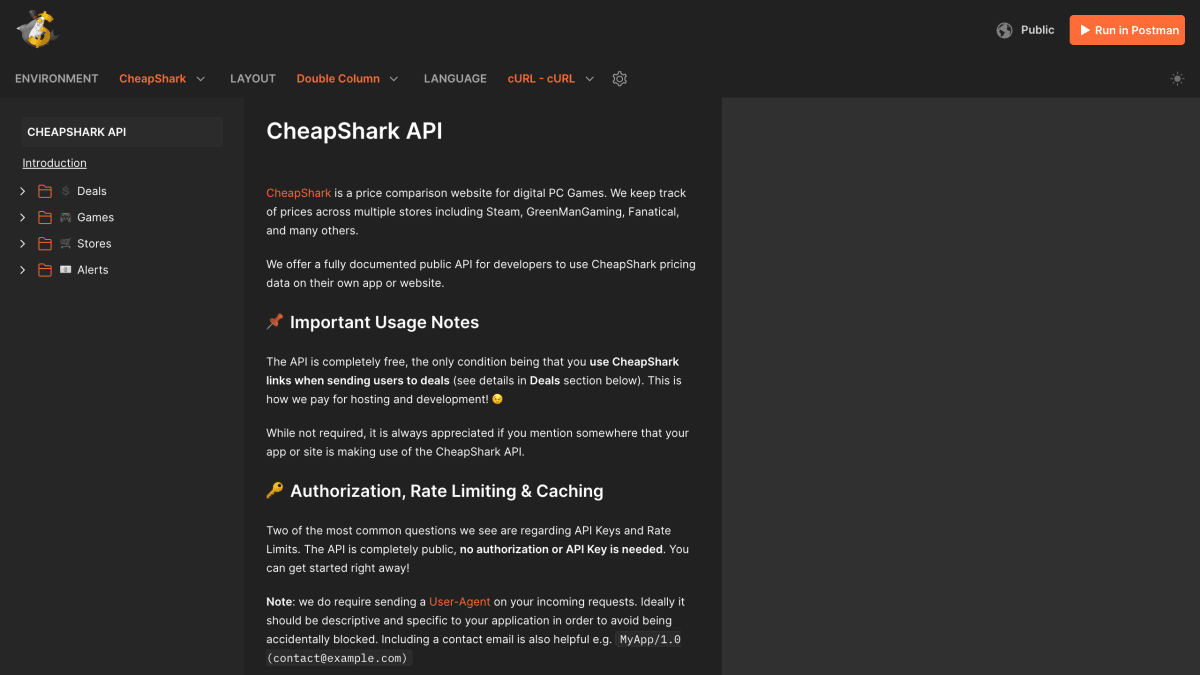Image resolution: width=1200 pixels, height=675 pixels.
Task: Click the Public visibility label
Action: [x=1038, y=30]
